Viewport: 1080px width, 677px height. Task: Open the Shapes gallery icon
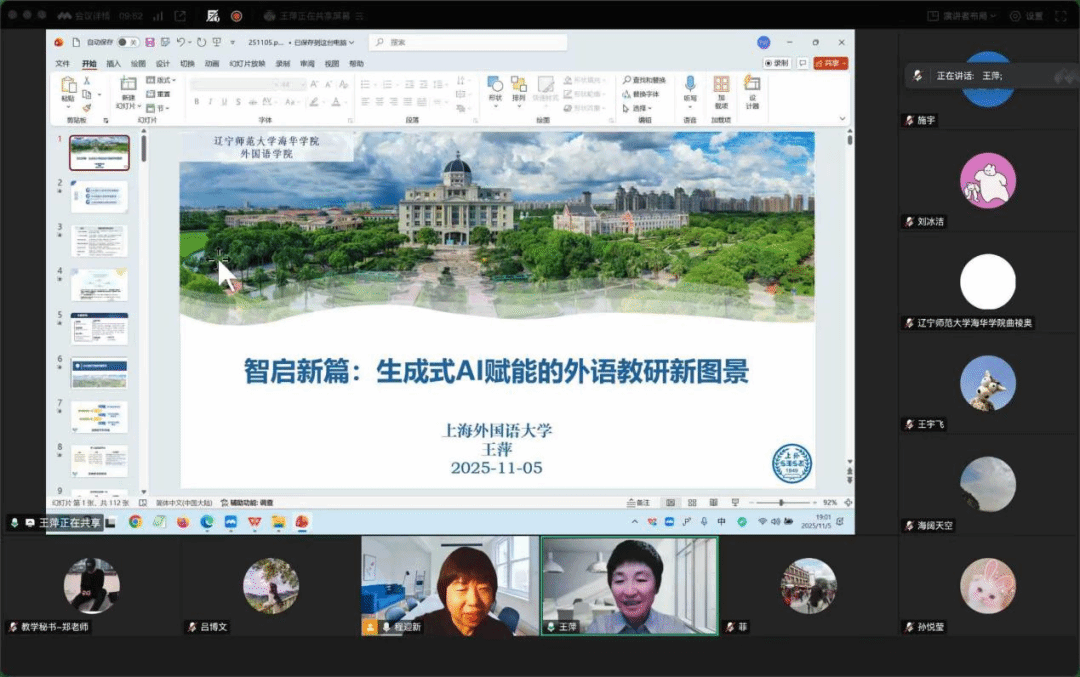(495, 86)
